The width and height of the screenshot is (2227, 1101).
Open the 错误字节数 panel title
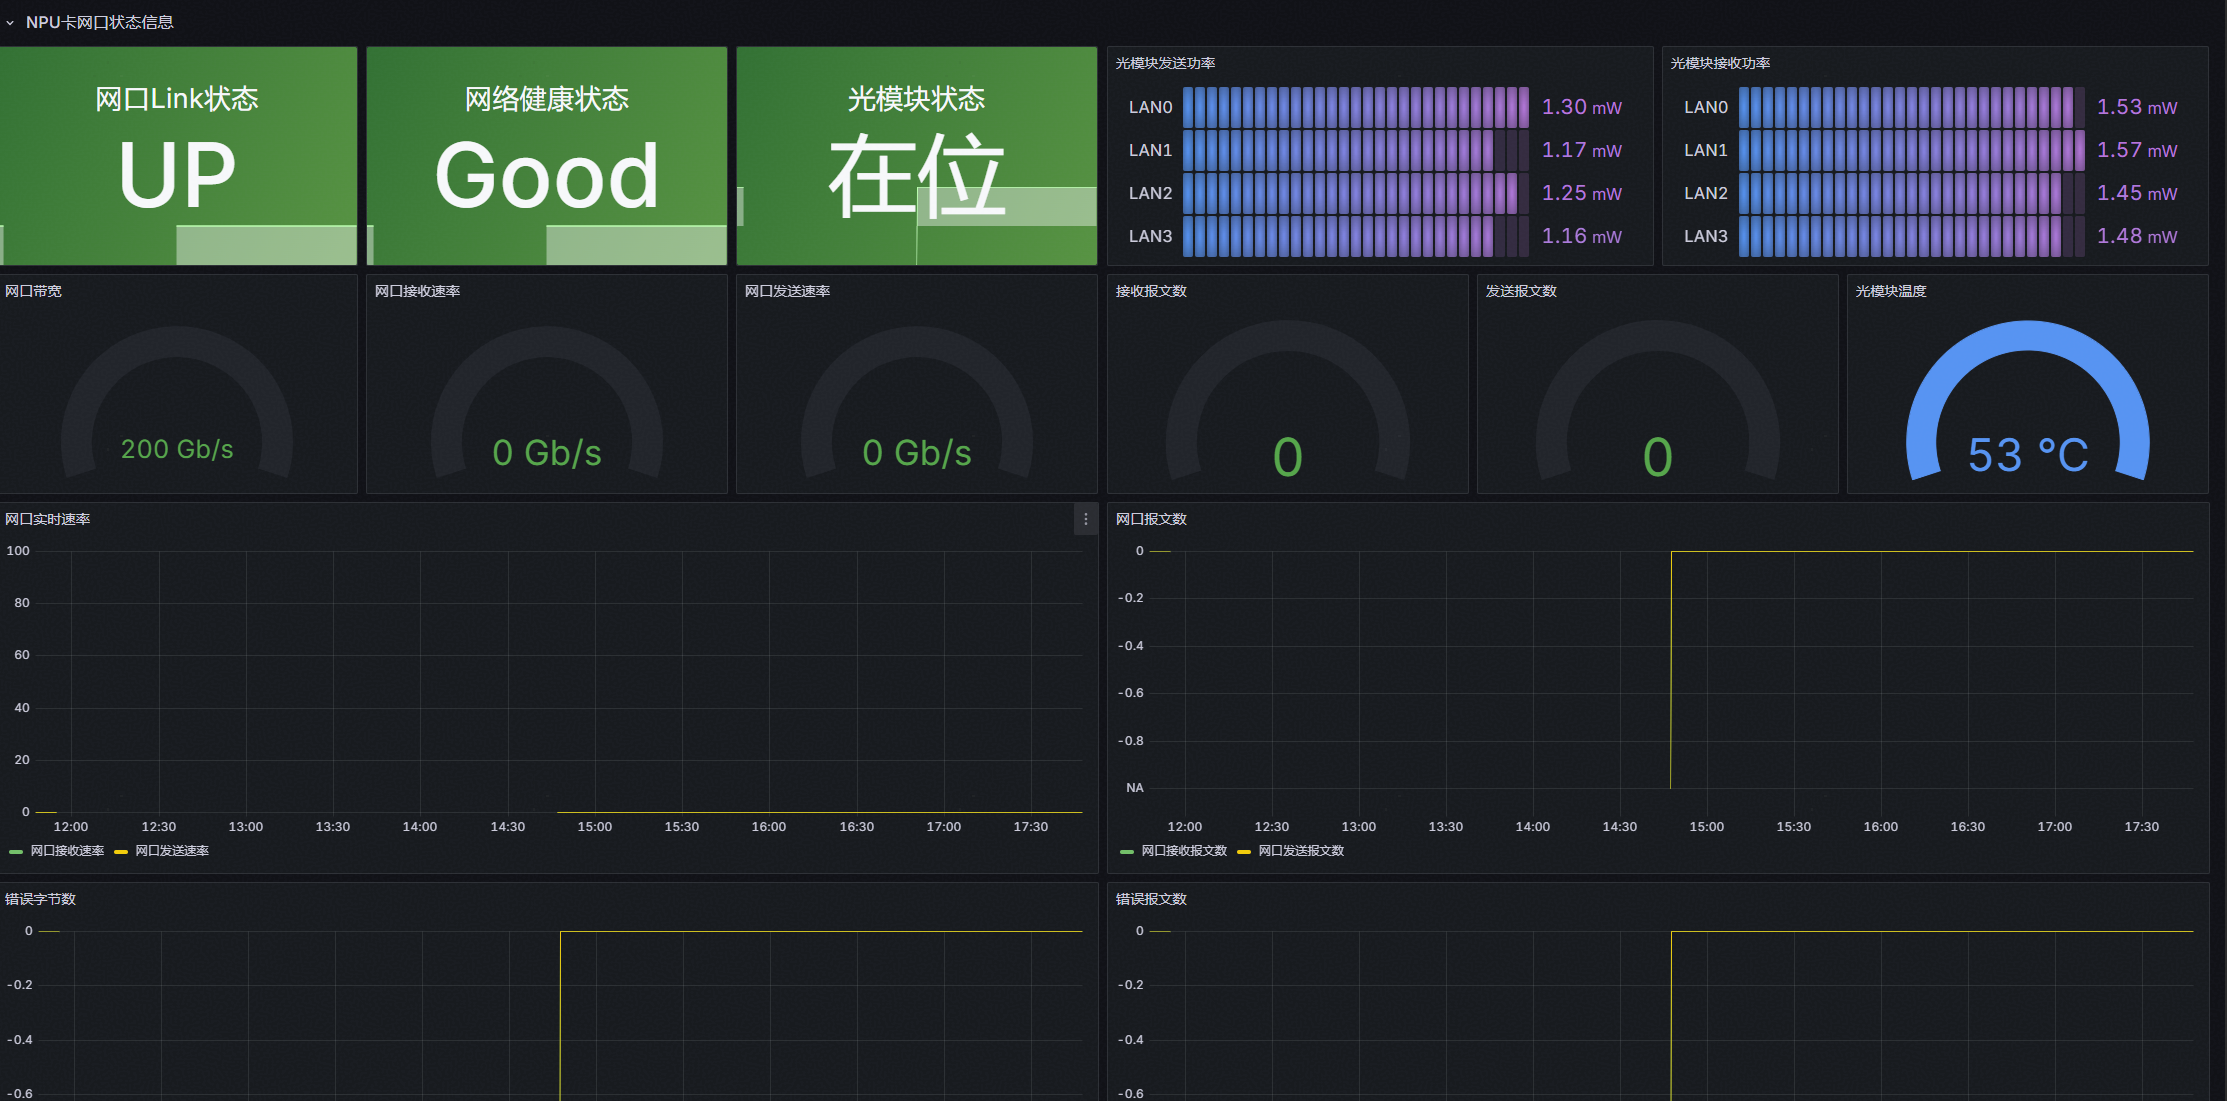click(x=41, y=899)
